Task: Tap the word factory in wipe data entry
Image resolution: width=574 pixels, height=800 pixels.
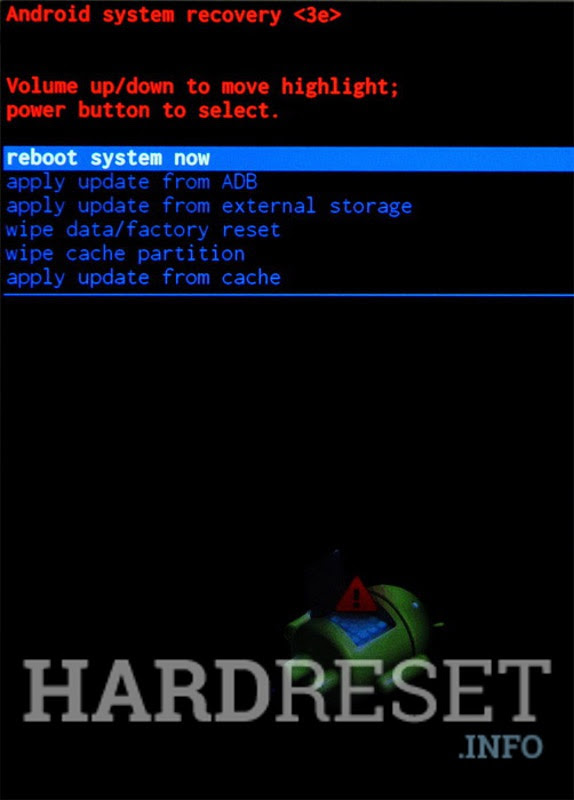Action: (167, 231)
